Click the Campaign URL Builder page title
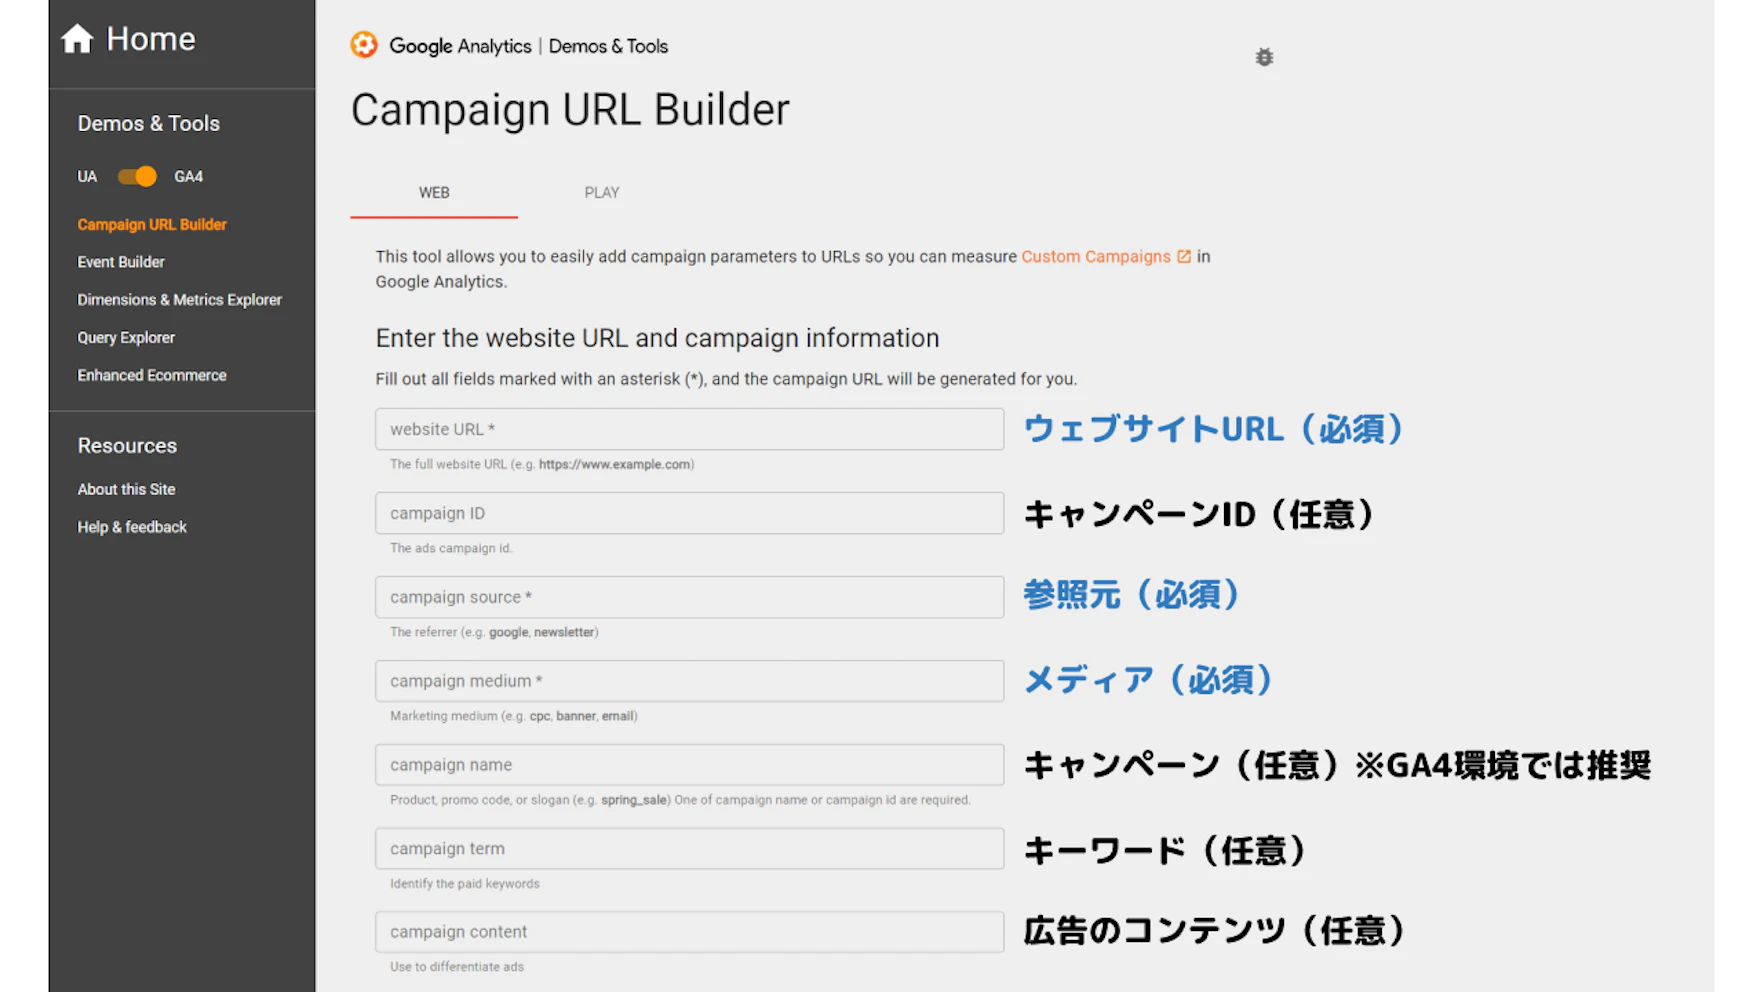Screen dimensions: 1764x992 [x=570, y=110]
